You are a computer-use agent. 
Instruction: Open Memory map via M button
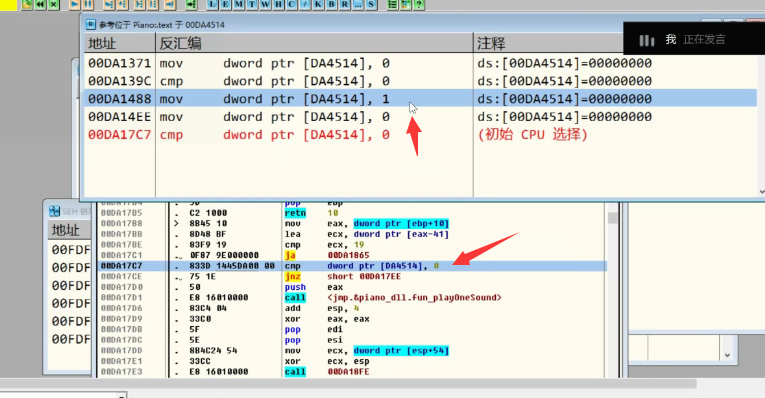239,4
